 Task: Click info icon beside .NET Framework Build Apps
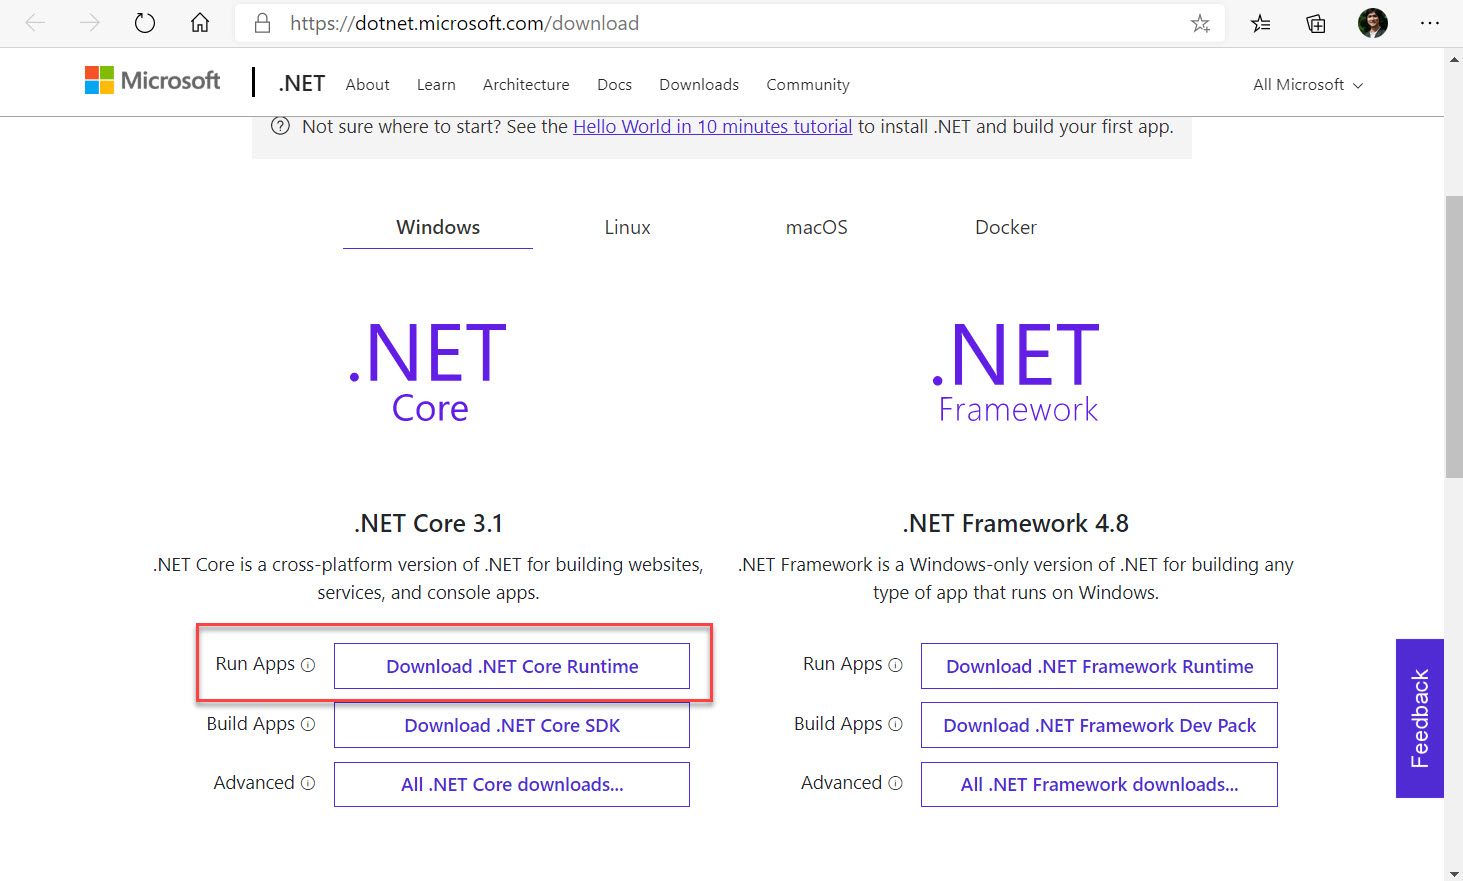click(895, 724)
